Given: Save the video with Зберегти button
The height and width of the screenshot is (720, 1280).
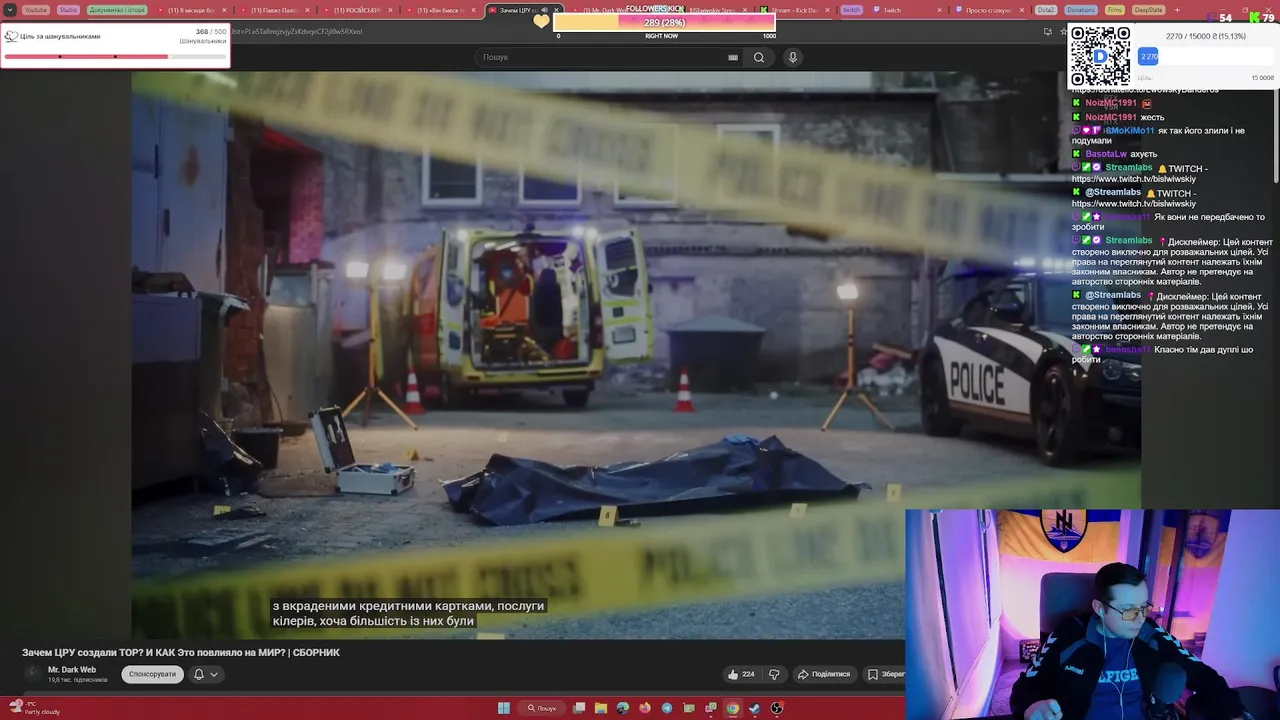Looking at the screenshot, I should 885,674.
